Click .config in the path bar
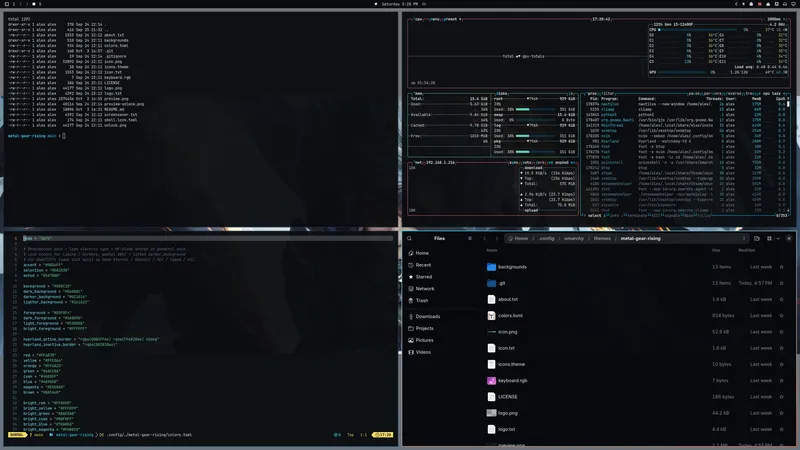Viewport: 800px width, 450px height. pos(546,238)
